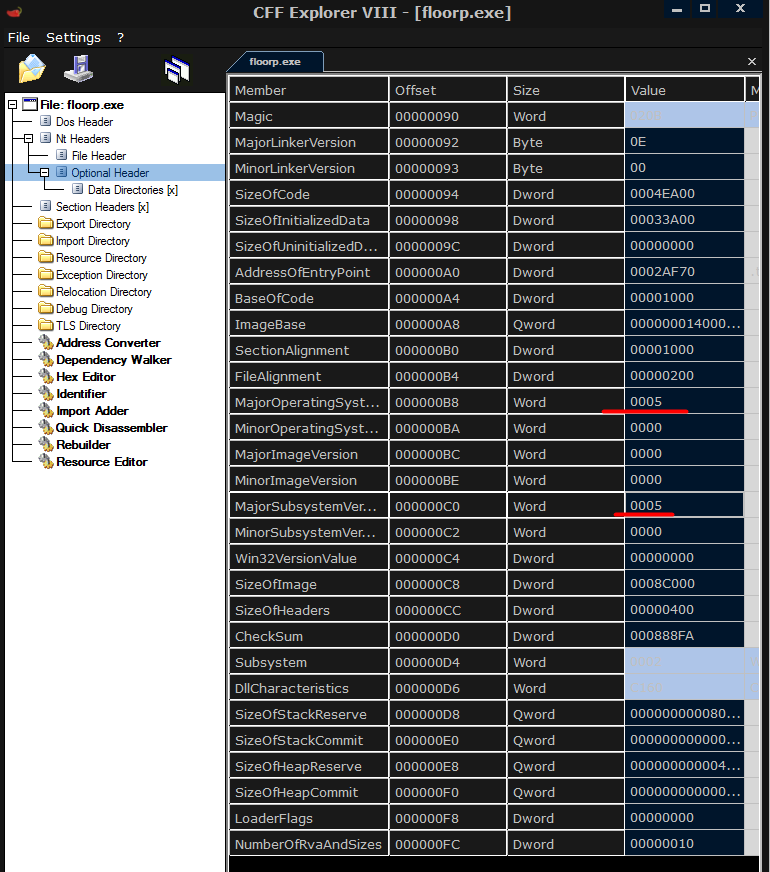The width and height of the screenshot is (770, 872).
Task: Click the CheckSum value 000888FA
Action: tap(684, 636)
